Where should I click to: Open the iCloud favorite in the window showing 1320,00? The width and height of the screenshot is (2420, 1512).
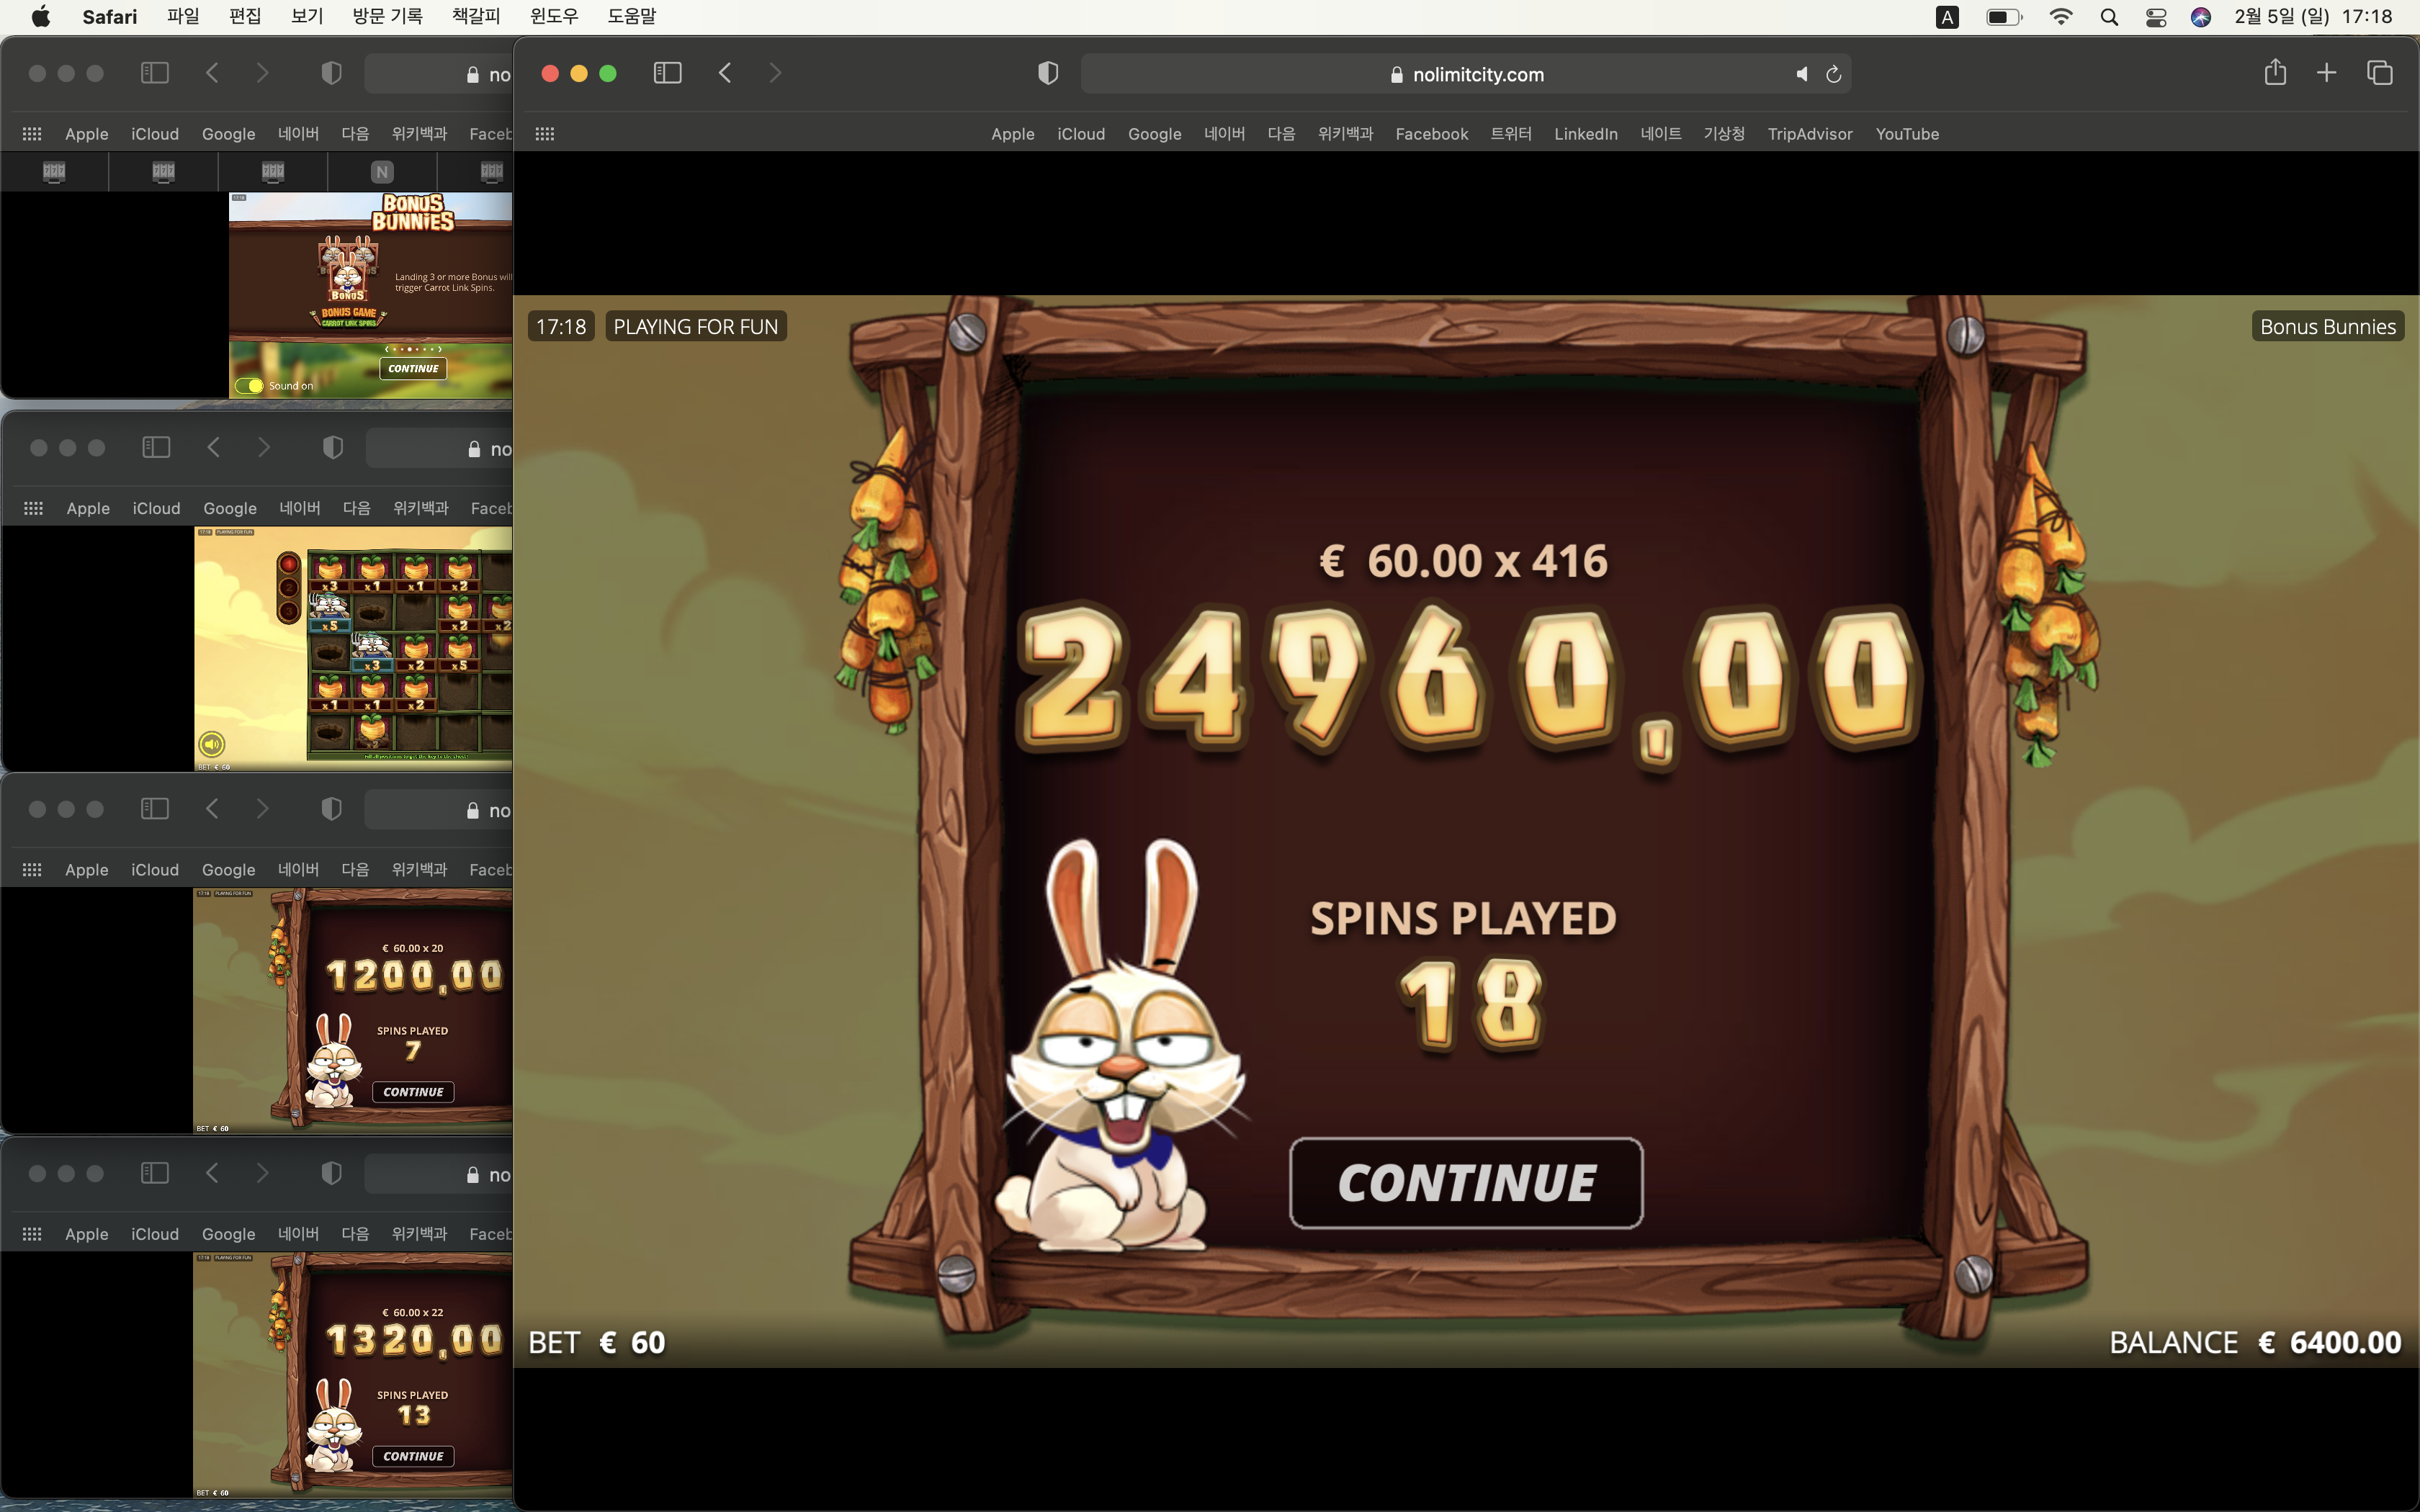[155, 1234]
